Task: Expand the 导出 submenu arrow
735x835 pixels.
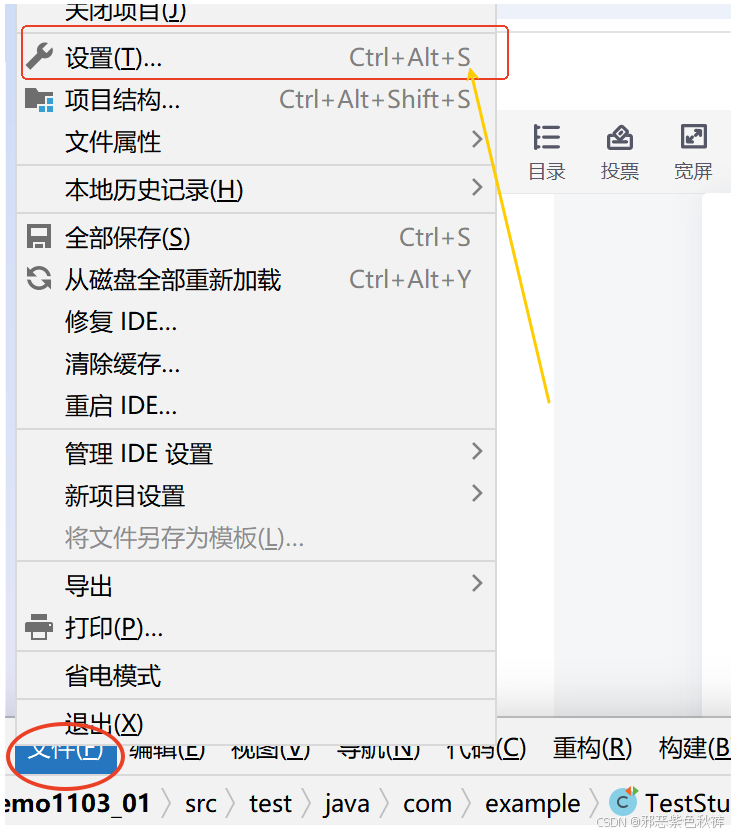Action: coord(477,583)
